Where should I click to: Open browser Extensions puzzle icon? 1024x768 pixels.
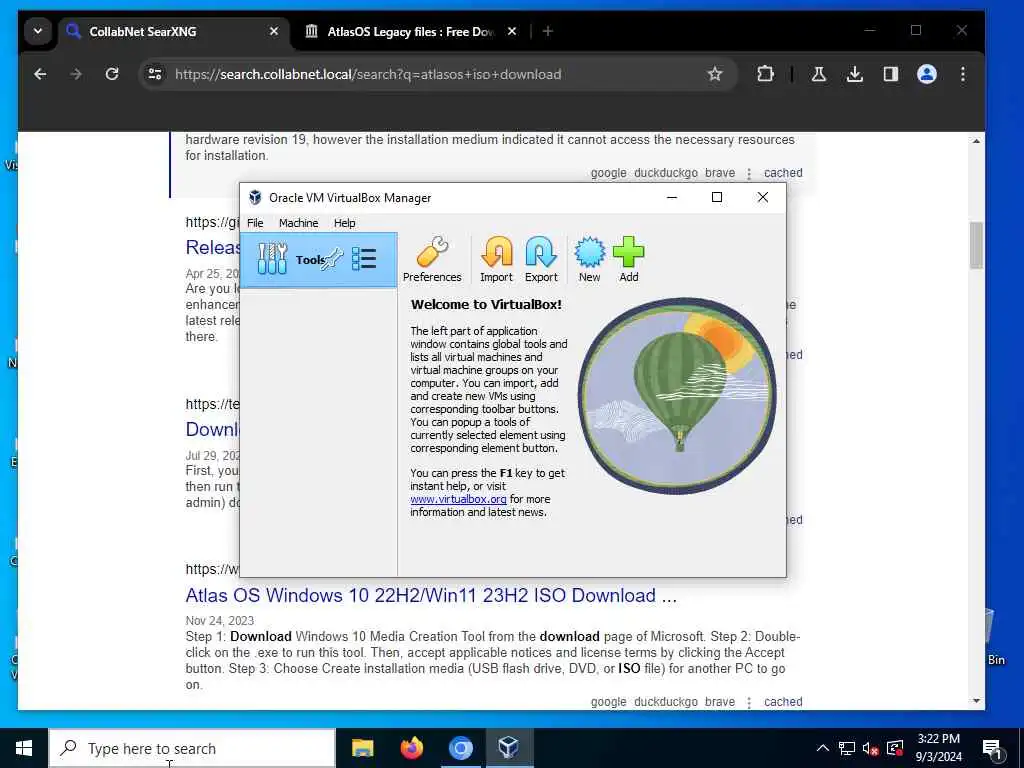[x=765, y=74]
